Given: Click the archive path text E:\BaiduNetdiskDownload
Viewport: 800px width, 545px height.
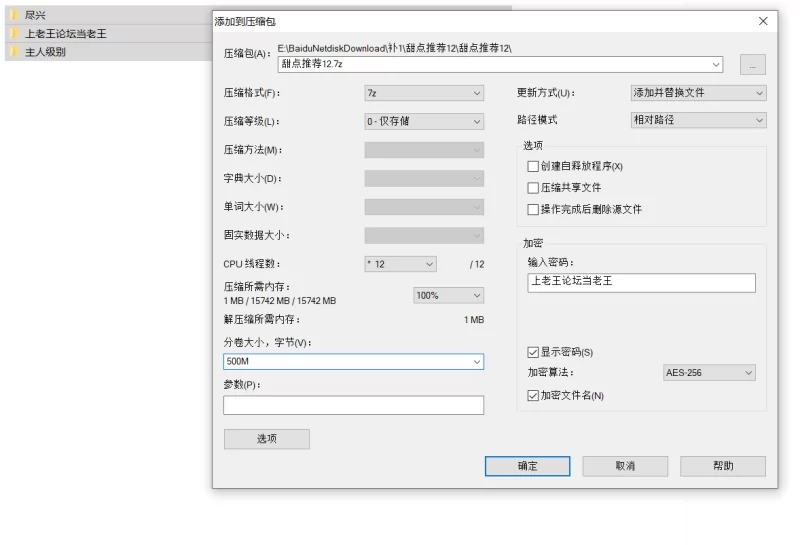Looking at the screenshot, I should (x=394, y=48).
